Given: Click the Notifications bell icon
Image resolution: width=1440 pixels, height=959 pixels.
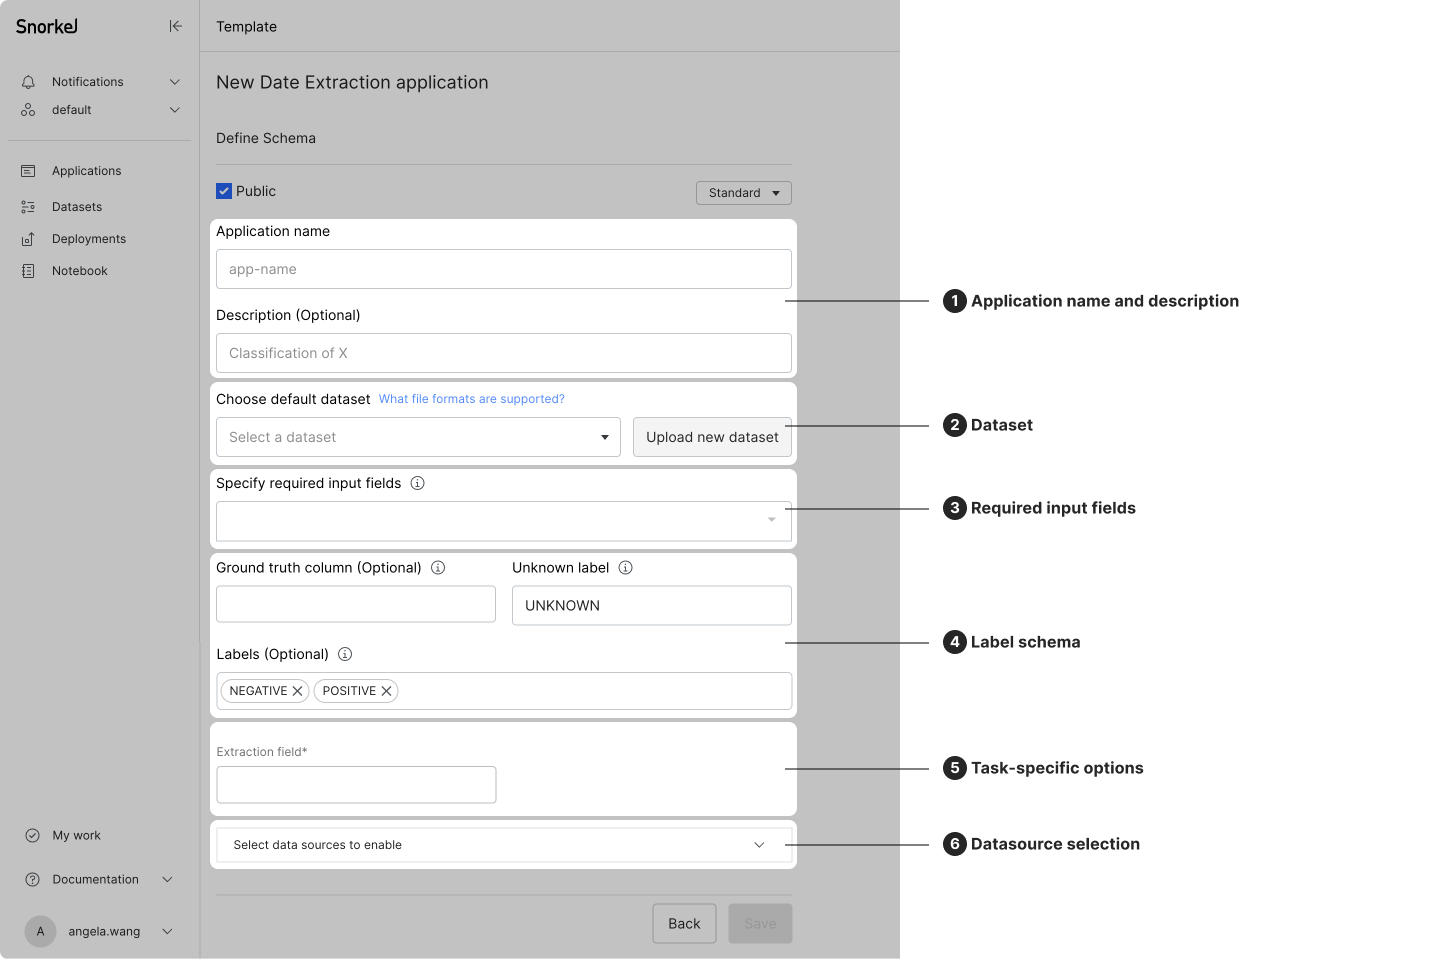Looking at the screenshot, I should [x=28, y=82].
